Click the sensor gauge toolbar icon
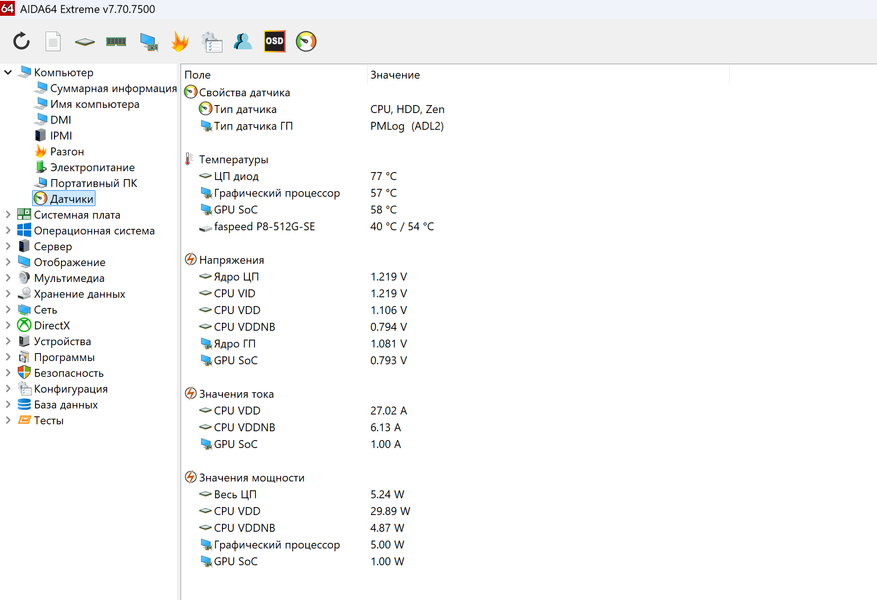This screenshot has height=600, width=877. point(306,41)
